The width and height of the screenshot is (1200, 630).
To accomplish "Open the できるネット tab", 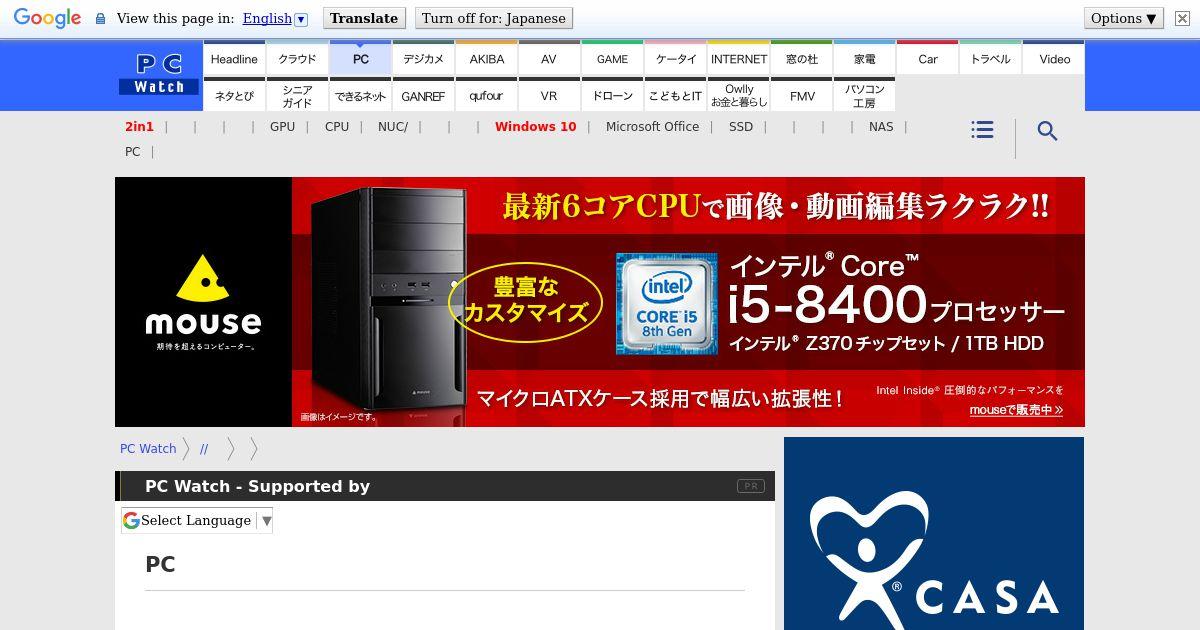I will [x=361, y=95].
